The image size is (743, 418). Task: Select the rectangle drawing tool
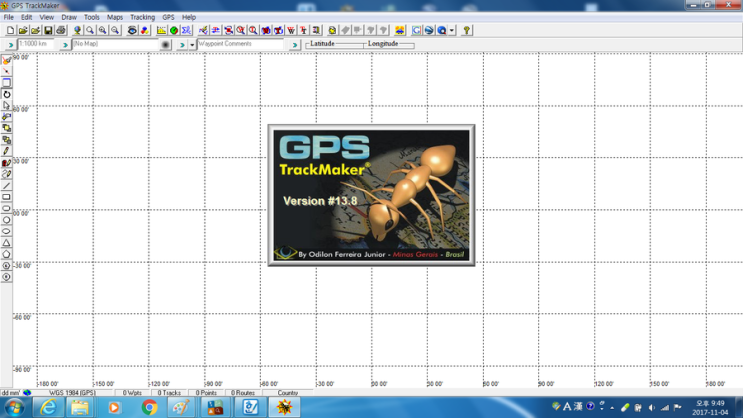pos(6,197)
